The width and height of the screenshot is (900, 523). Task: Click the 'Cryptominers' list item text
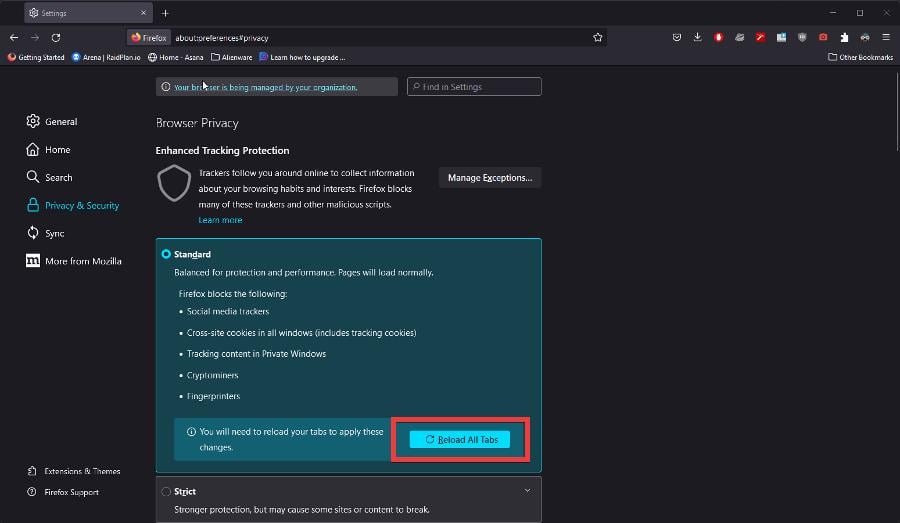click(x=212, y=375)
